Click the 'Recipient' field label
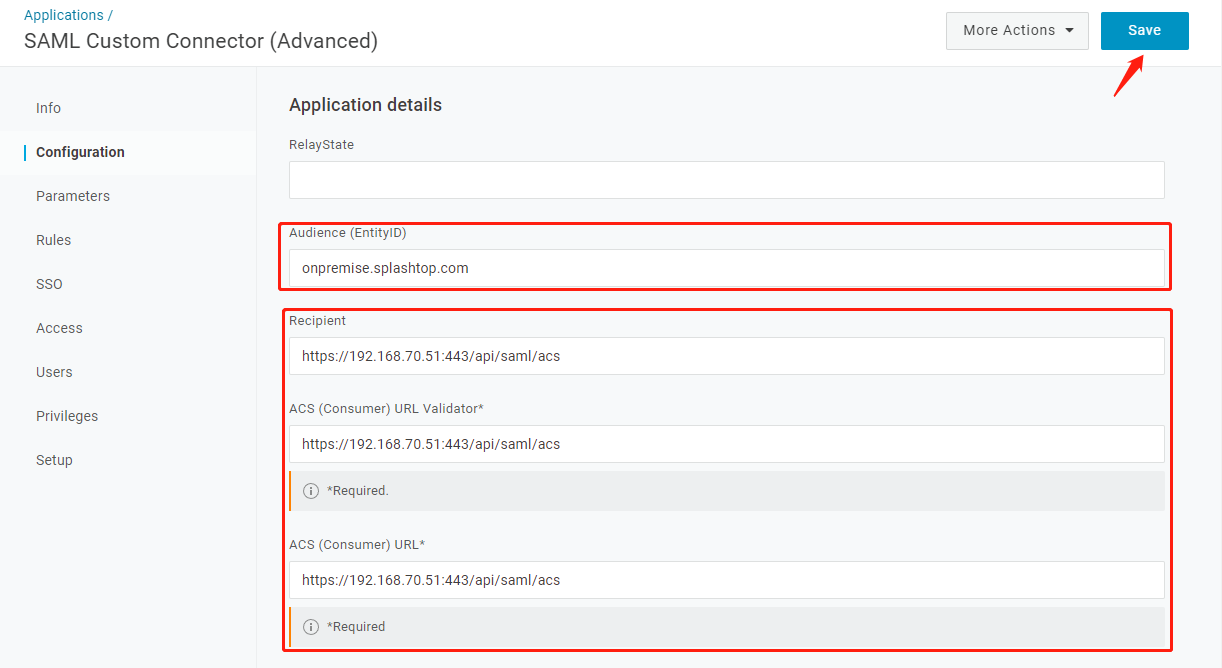Viewport: 1222px width, 668px height. tap(317, 321)
